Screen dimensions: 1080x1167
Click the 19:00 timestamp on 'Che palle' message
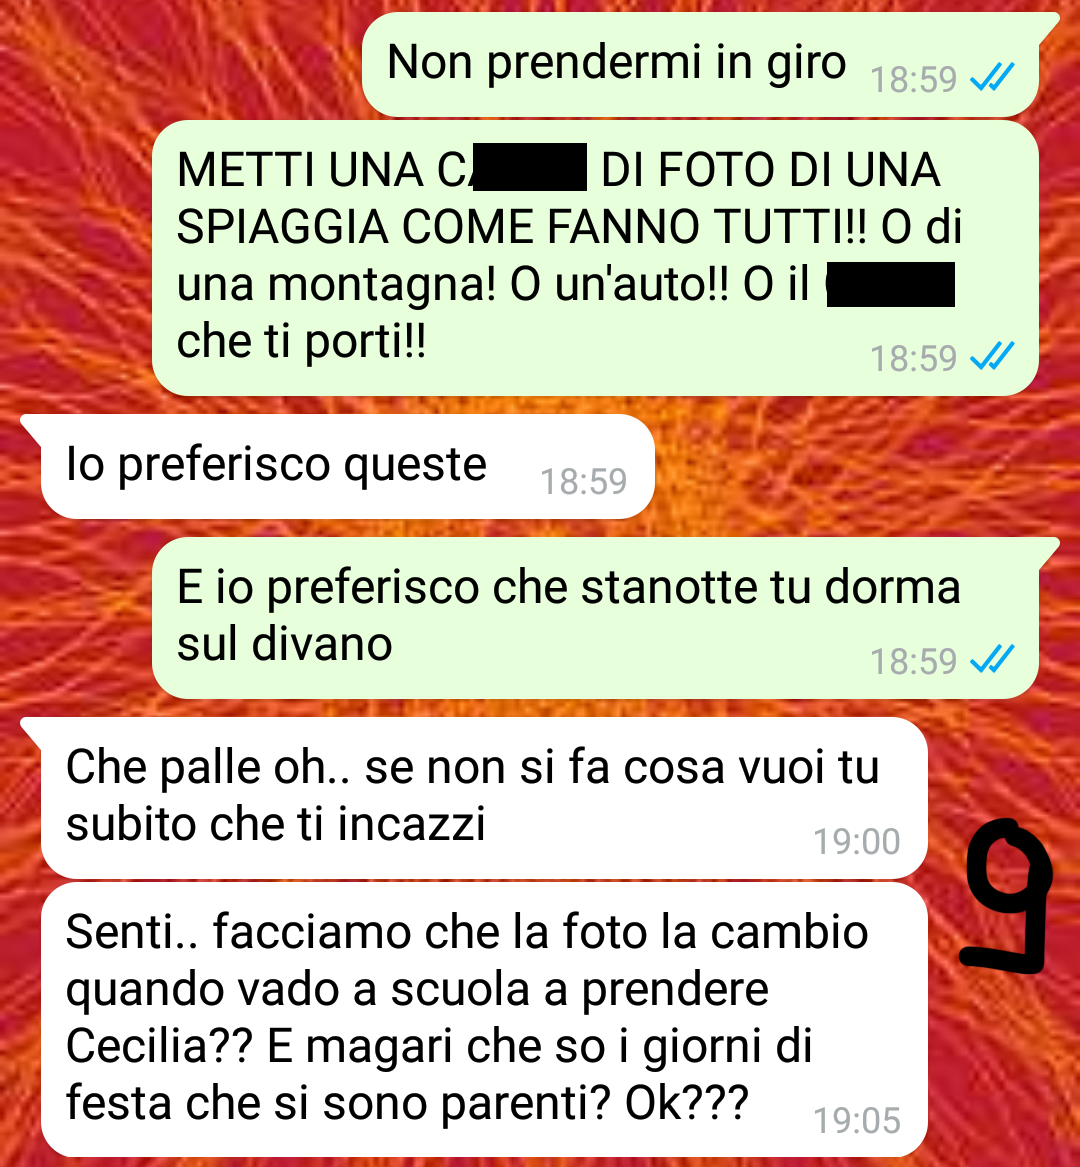click(x=857, y=842)
